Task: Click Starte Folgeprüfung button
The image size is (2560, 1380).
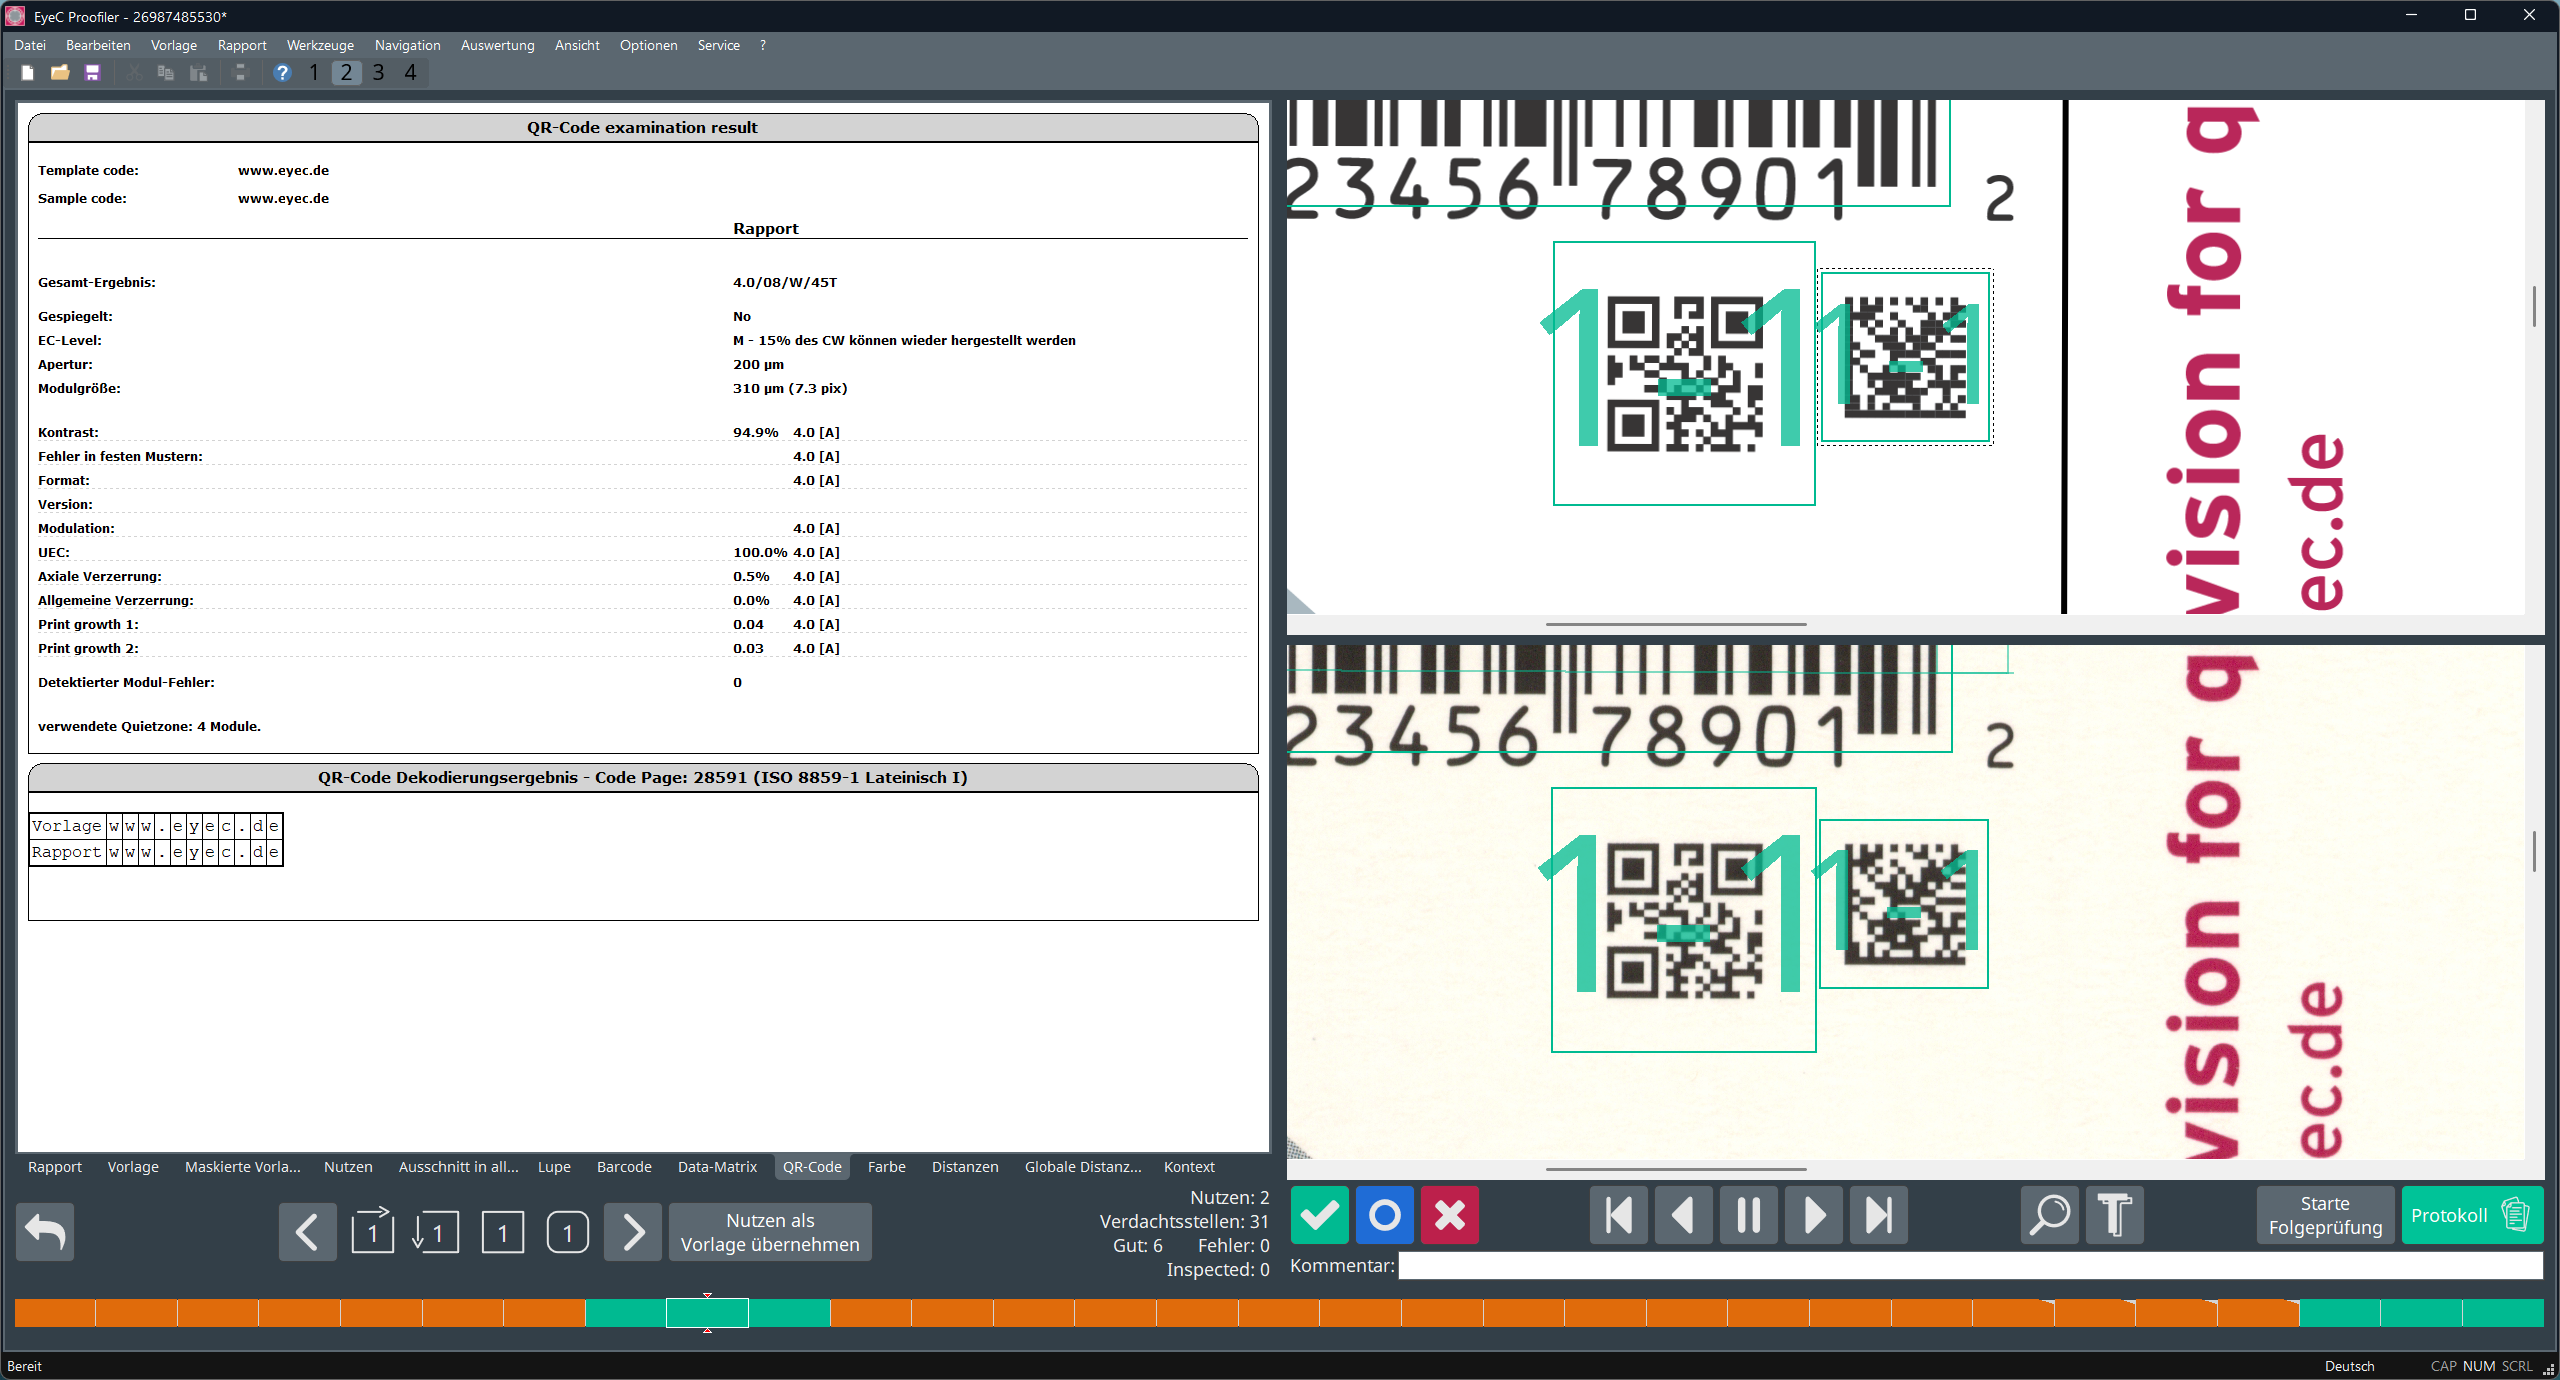Action: pos(2325,1215)
